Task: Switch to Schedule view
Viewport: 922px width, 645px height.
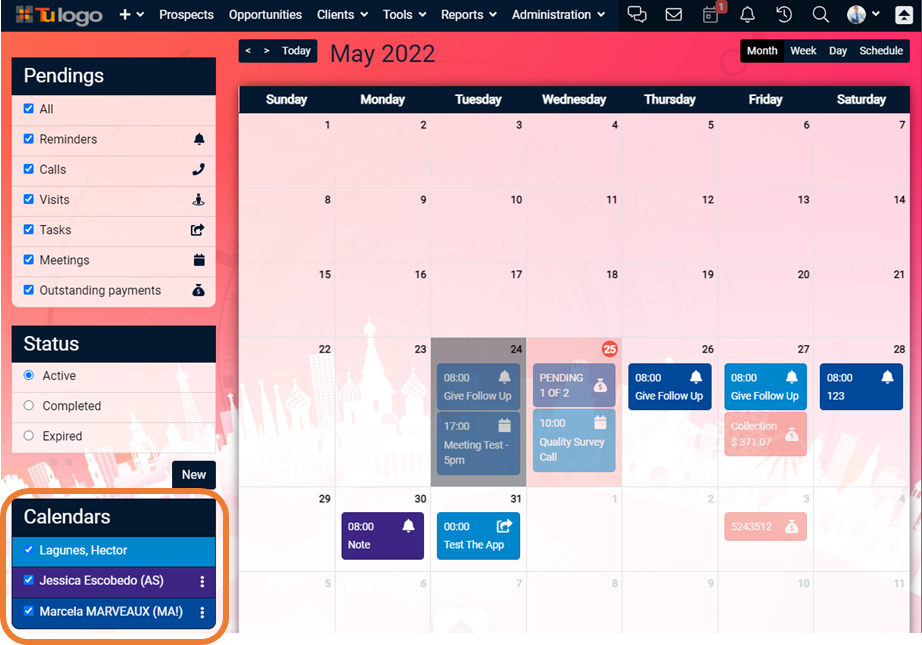Action: (881, 51)
